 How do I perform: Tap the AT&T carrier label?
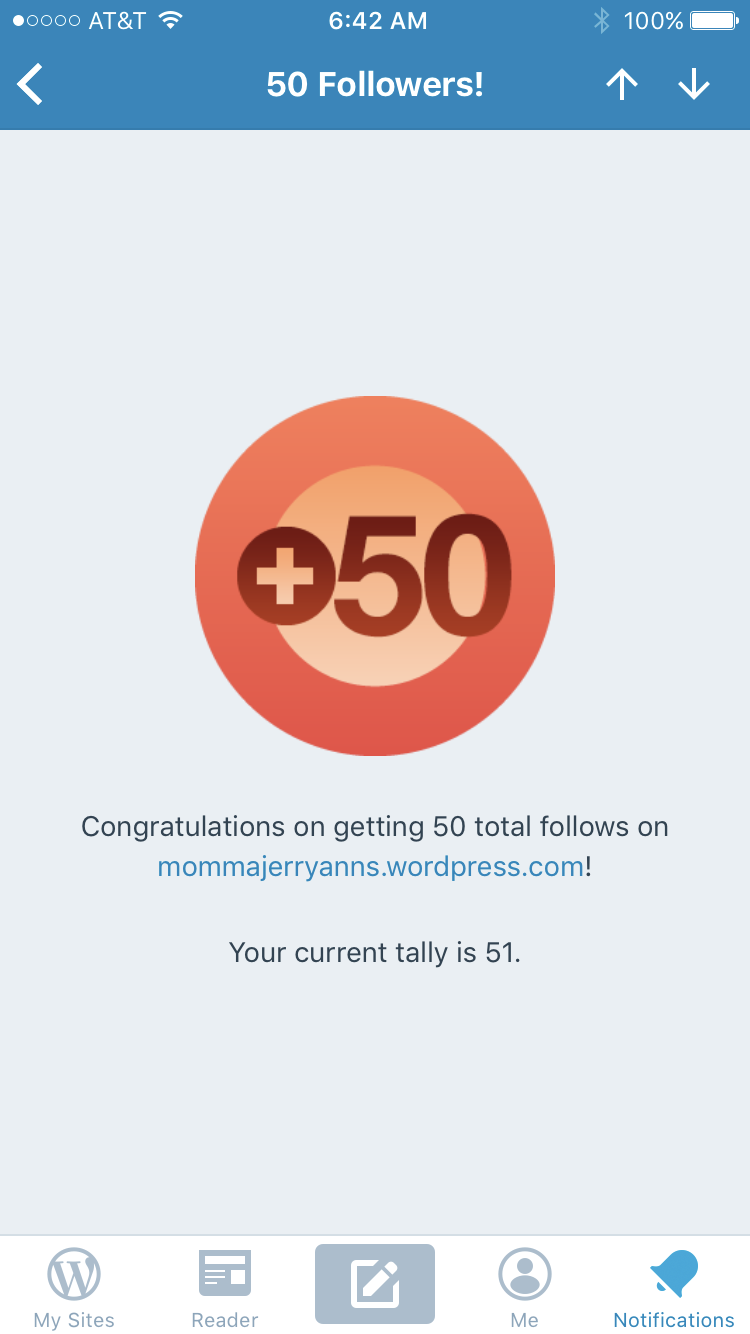pyautogui.click(x=117, y=20)
